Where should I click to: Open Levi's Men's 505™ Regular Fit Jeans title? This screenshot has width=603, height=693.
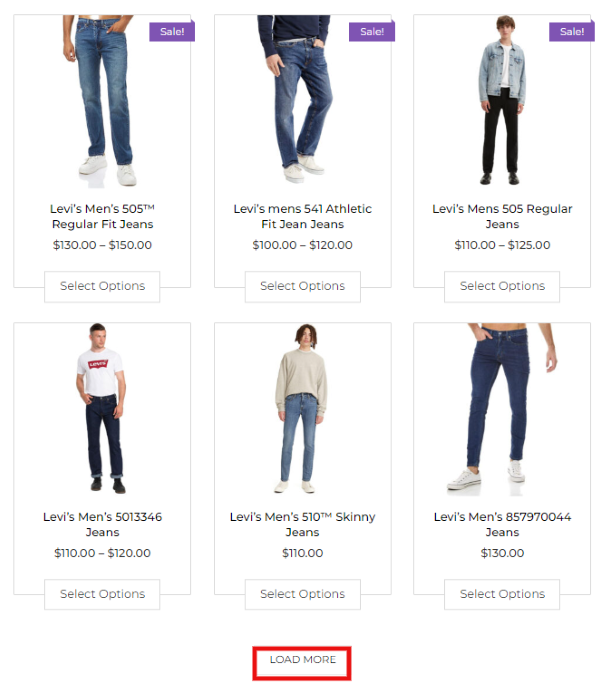tap(102, 216)
